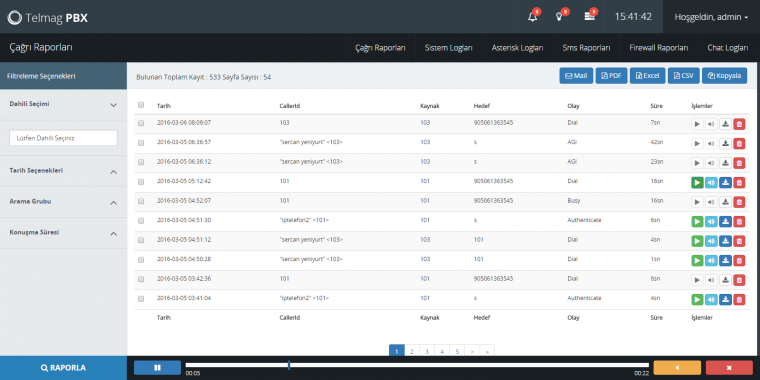Open the server stack notifications icon

589,16
